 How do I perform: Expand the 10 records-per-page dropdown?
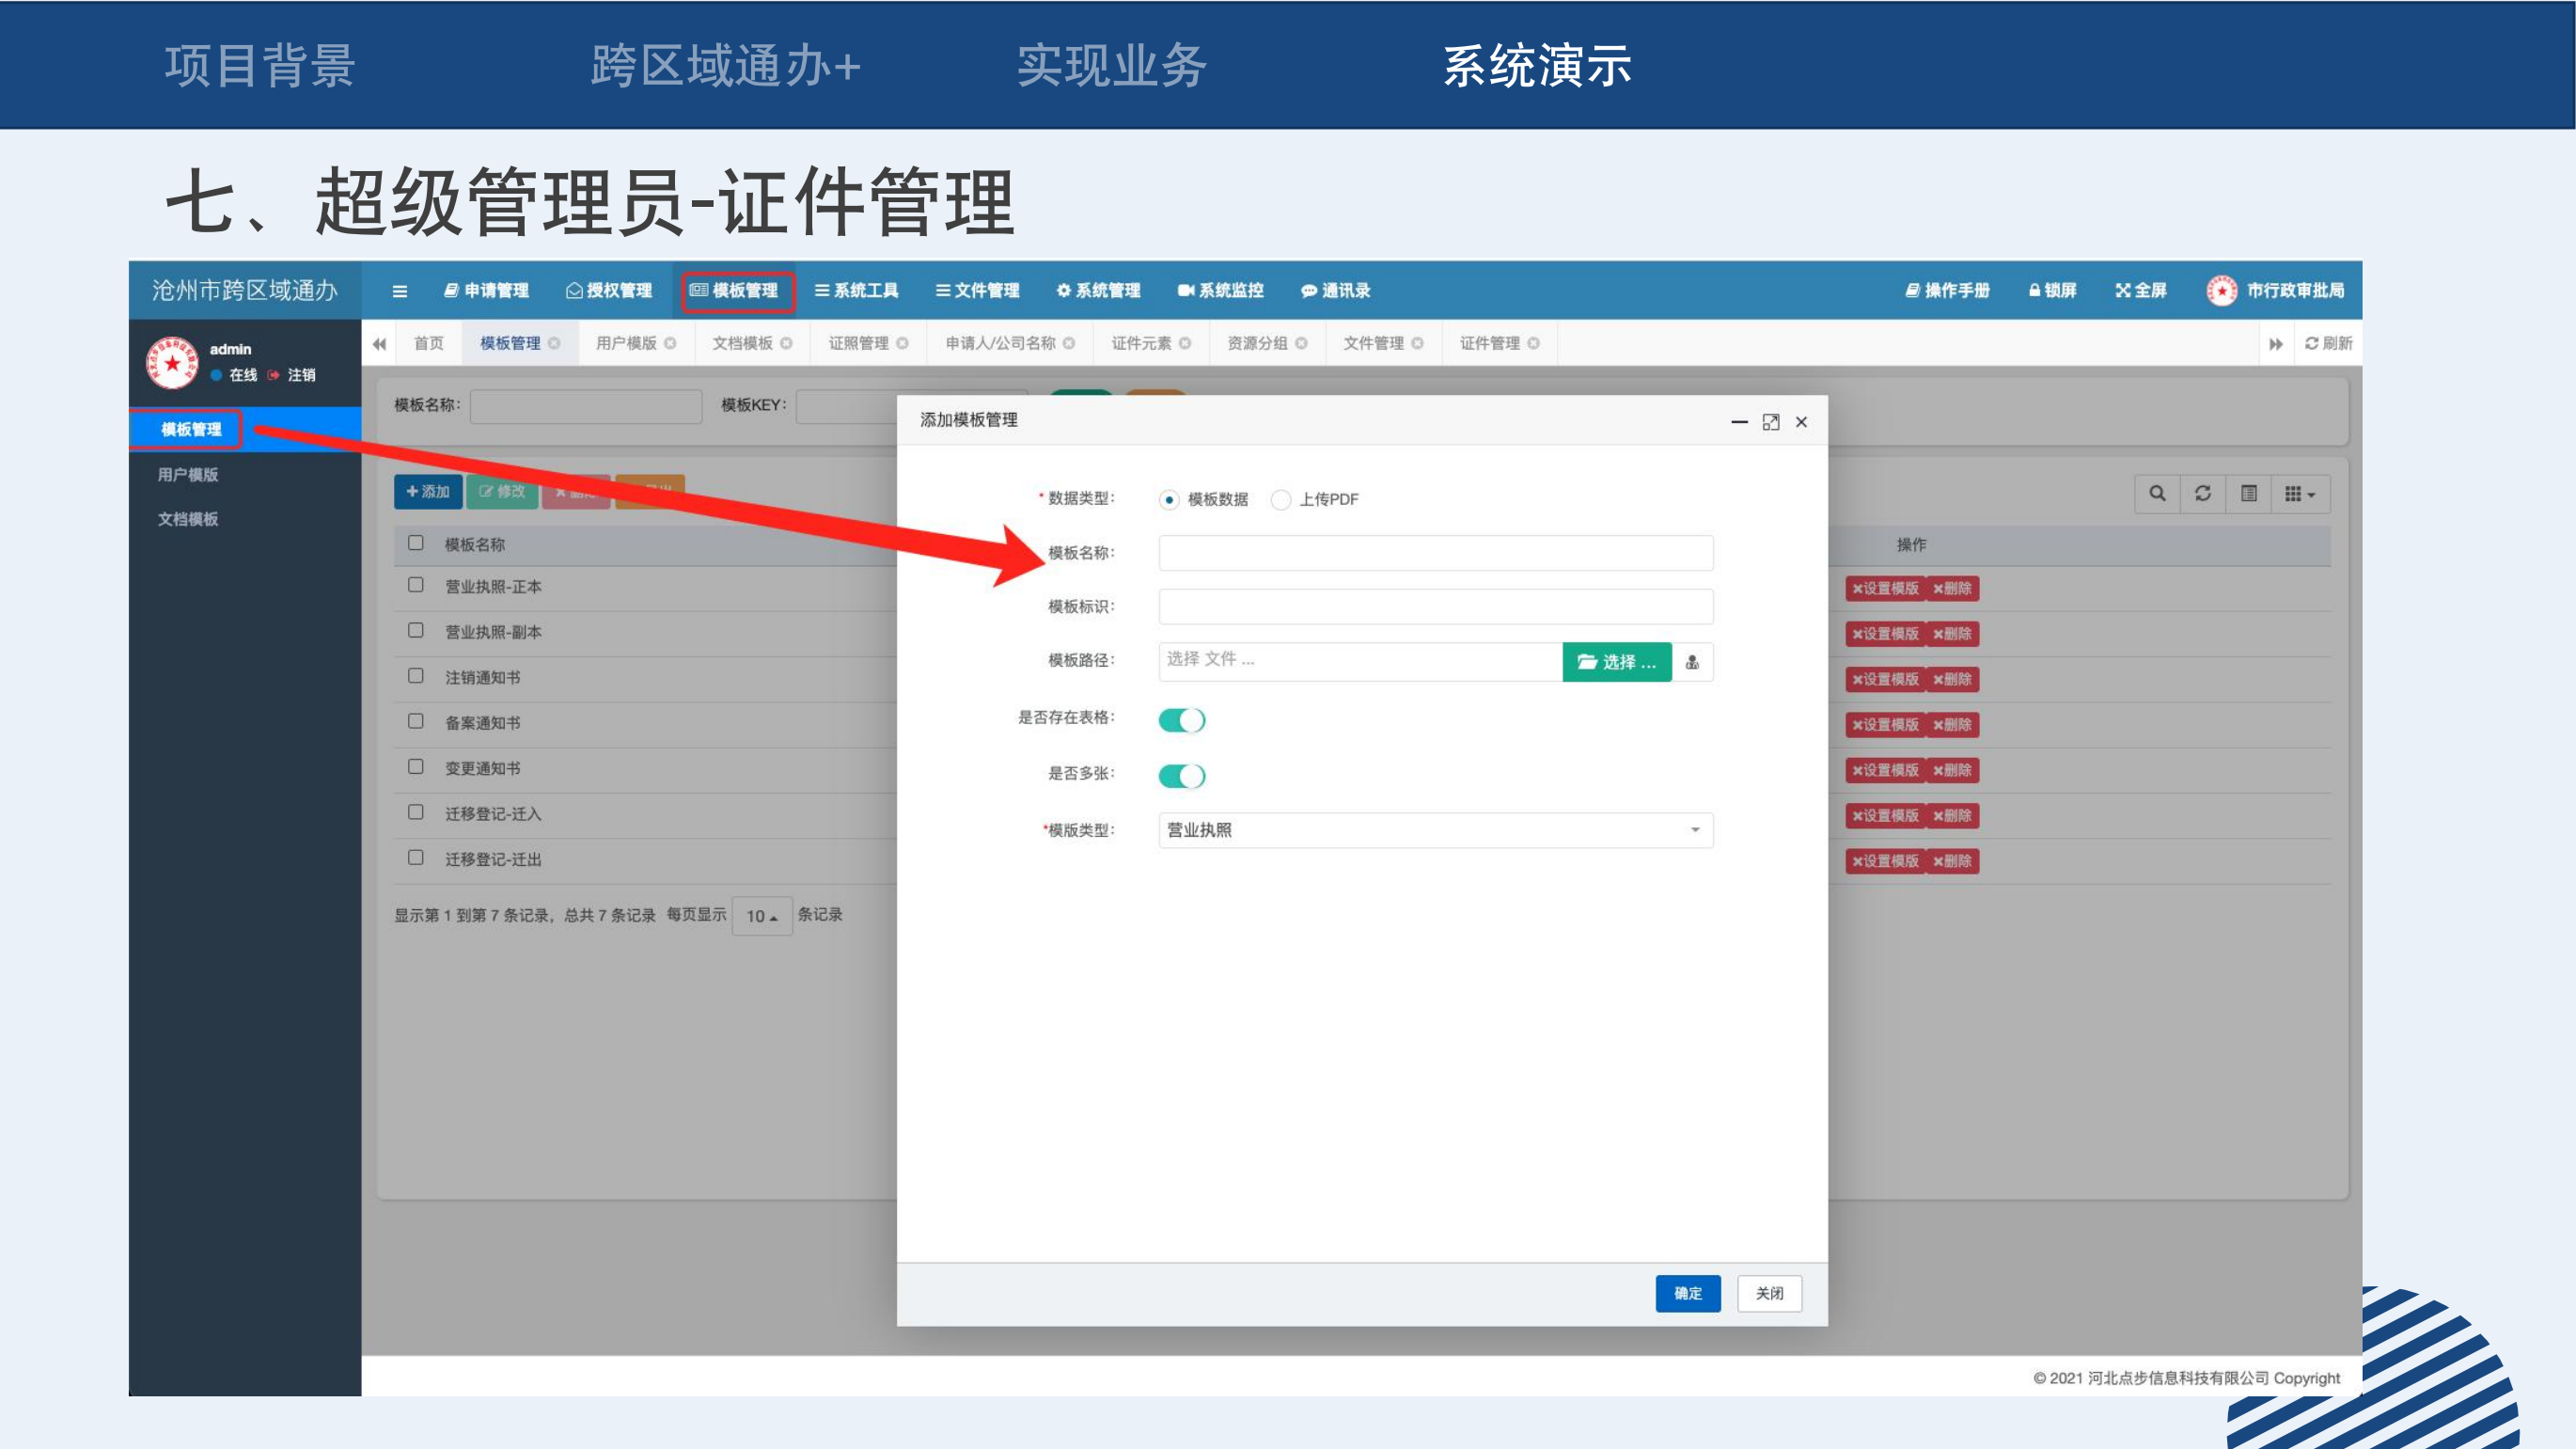pyautogui.click(x=761, y=916)
